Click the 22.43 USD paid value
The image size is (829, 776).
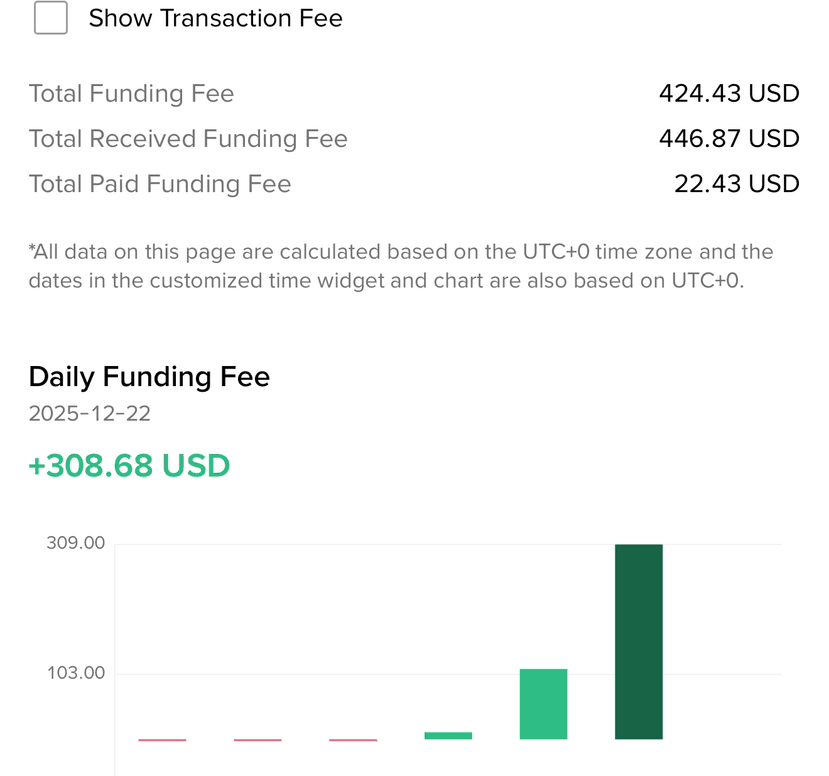pyautogui.click(x=737, y=184)
